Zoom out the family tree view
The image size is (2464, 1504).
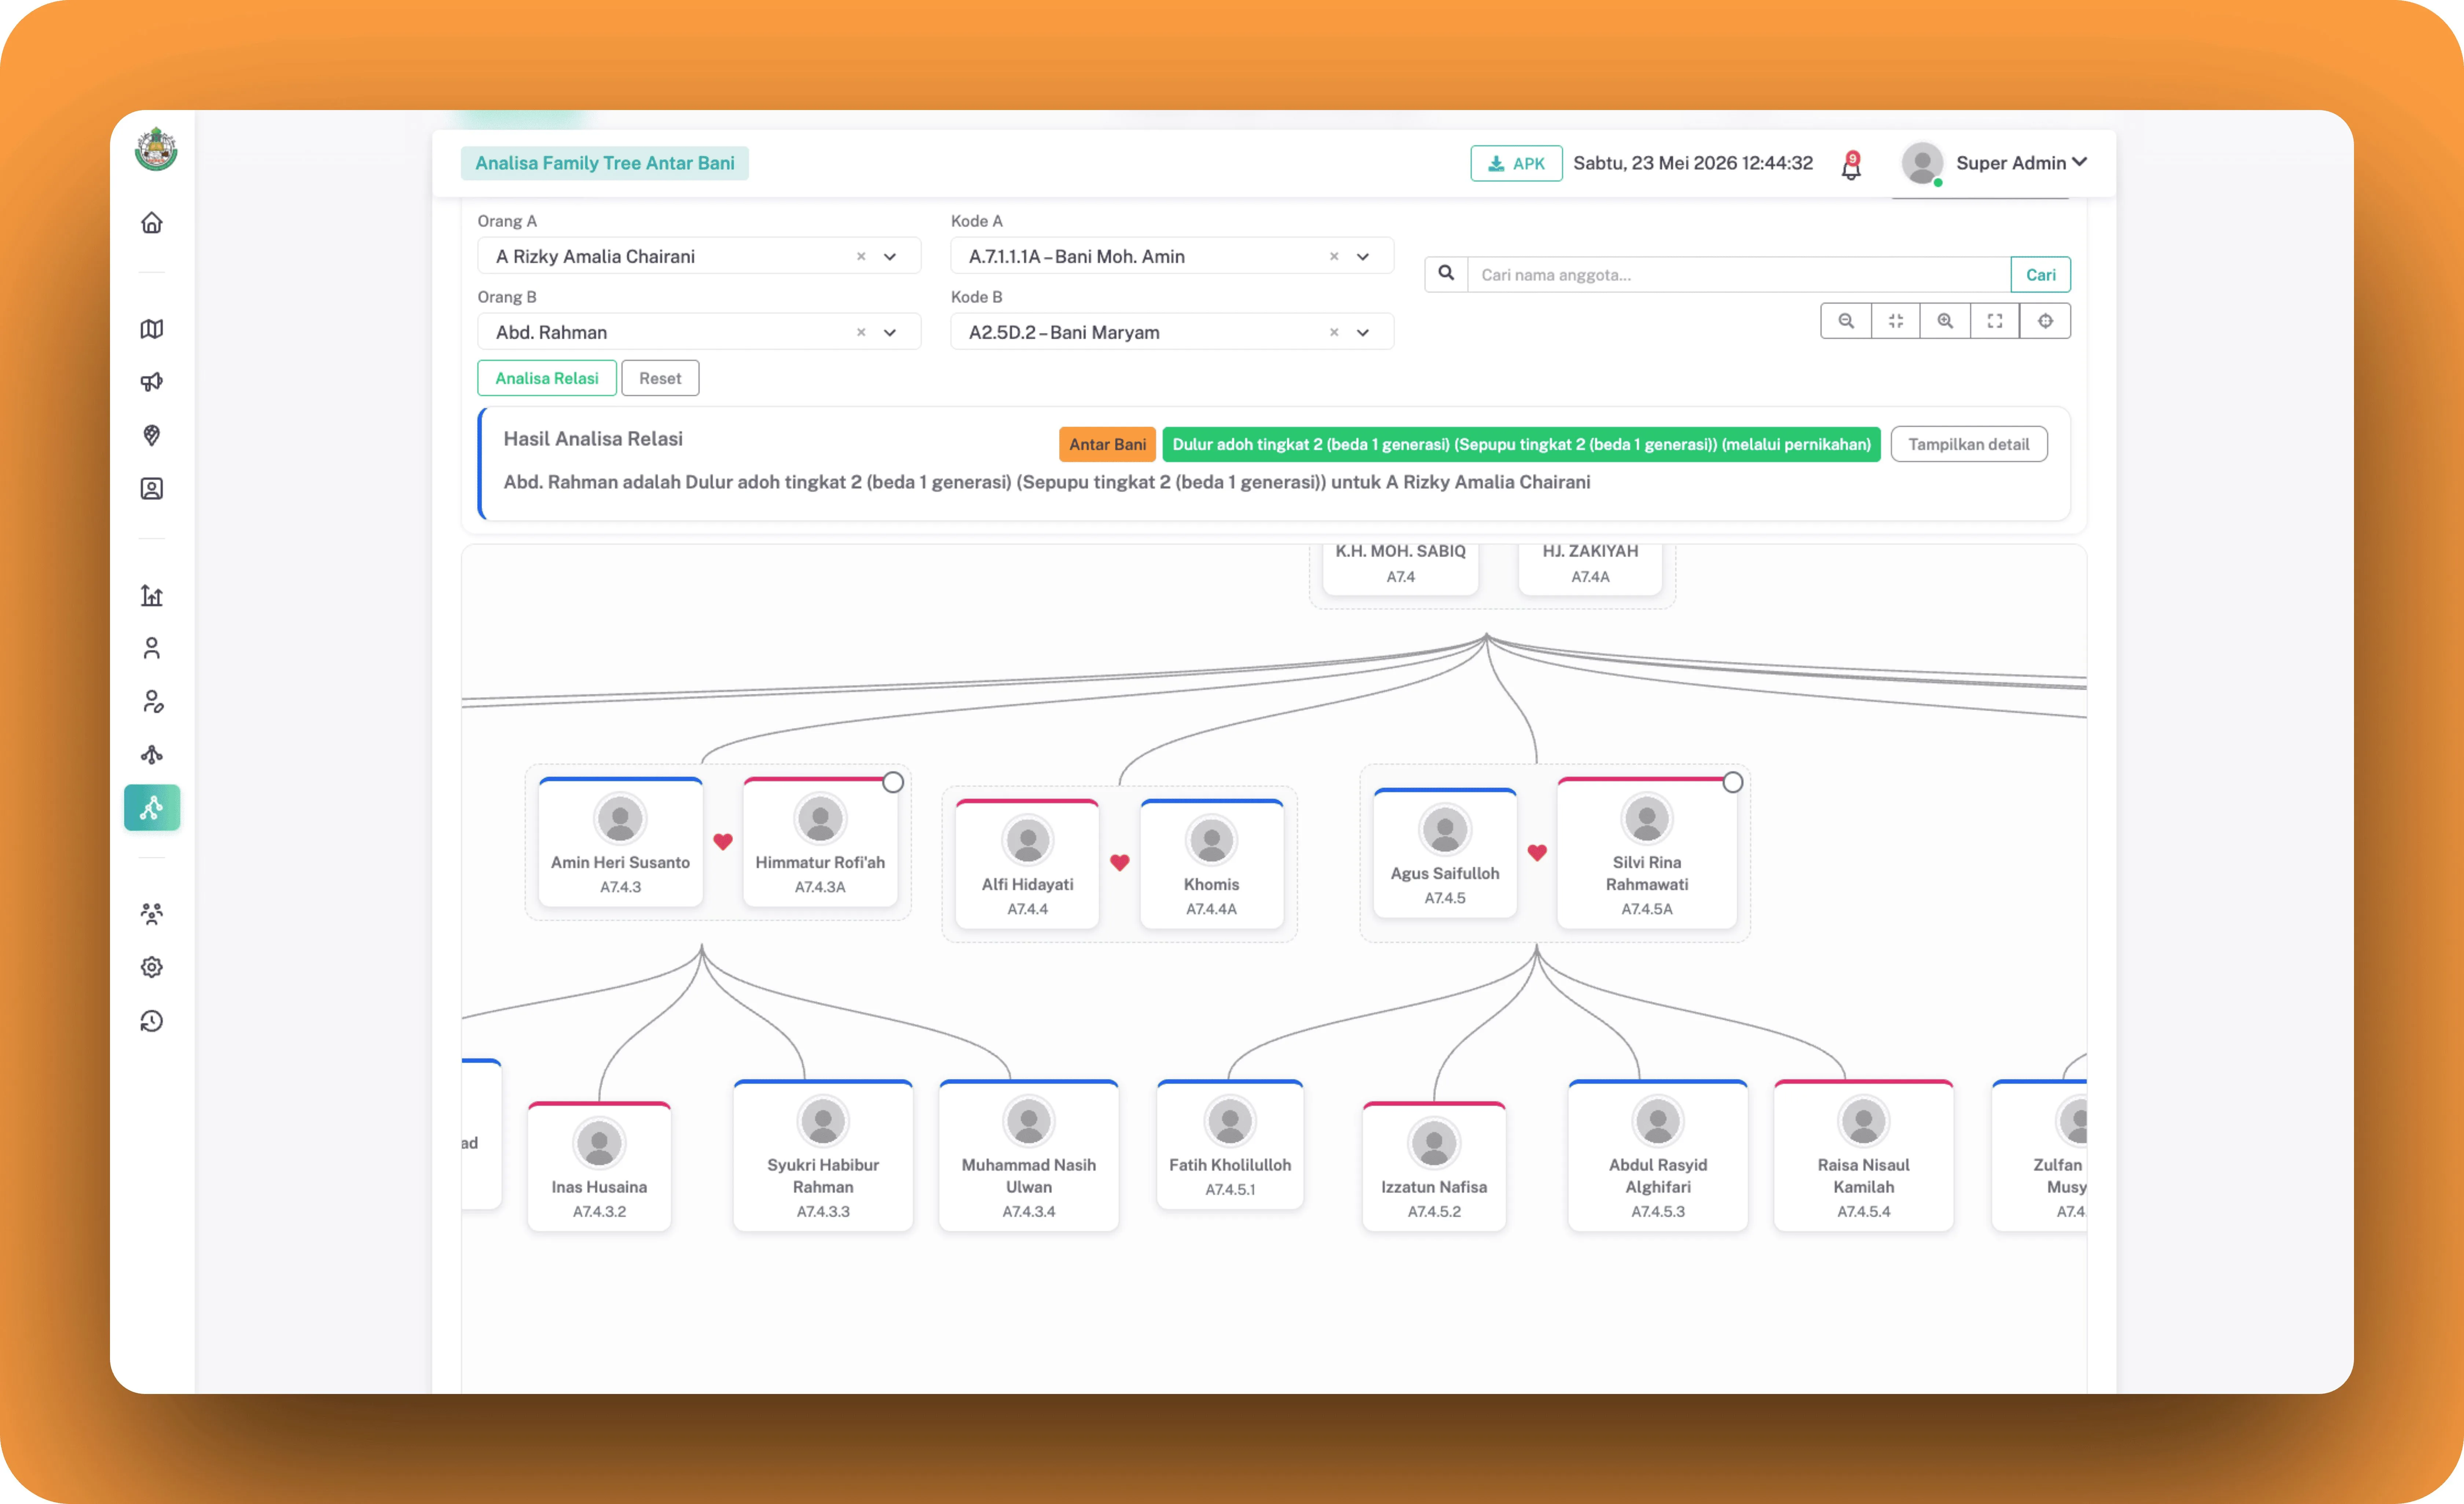tap(1846, 321)
